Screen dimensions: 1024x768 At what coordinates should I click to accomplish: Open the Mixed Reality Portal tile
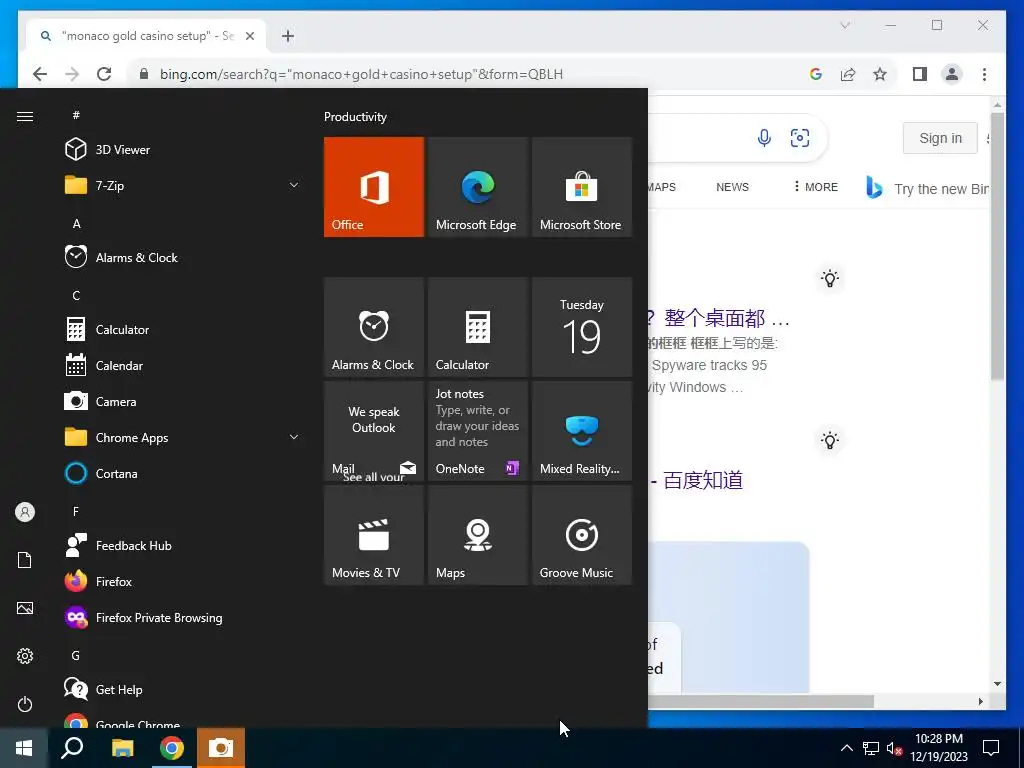click(x=582, y=431)
